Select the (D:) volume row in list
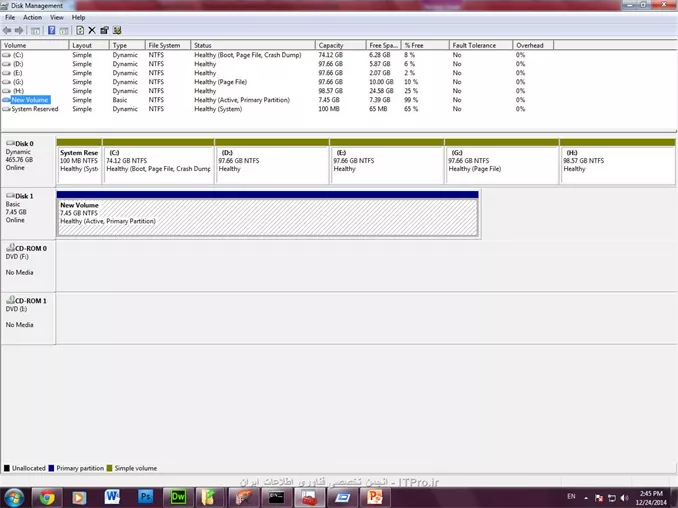Screen dimensions: 678x508 click(277, 64)
